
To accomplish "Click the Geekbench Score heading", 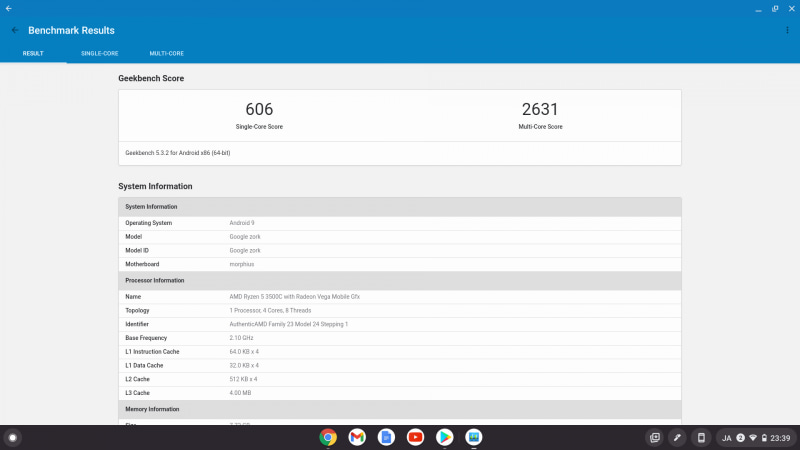I will (x=151, y=78).
